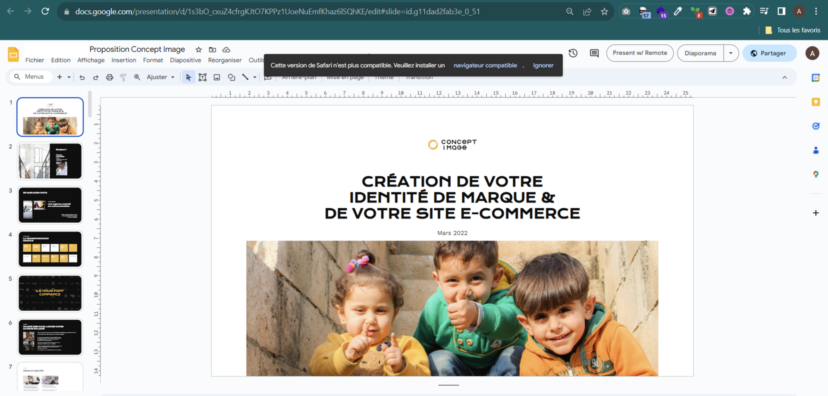Screen dimensions: 828x396
Task: Open the Diapositive menu
Action: tap(185, 60)
